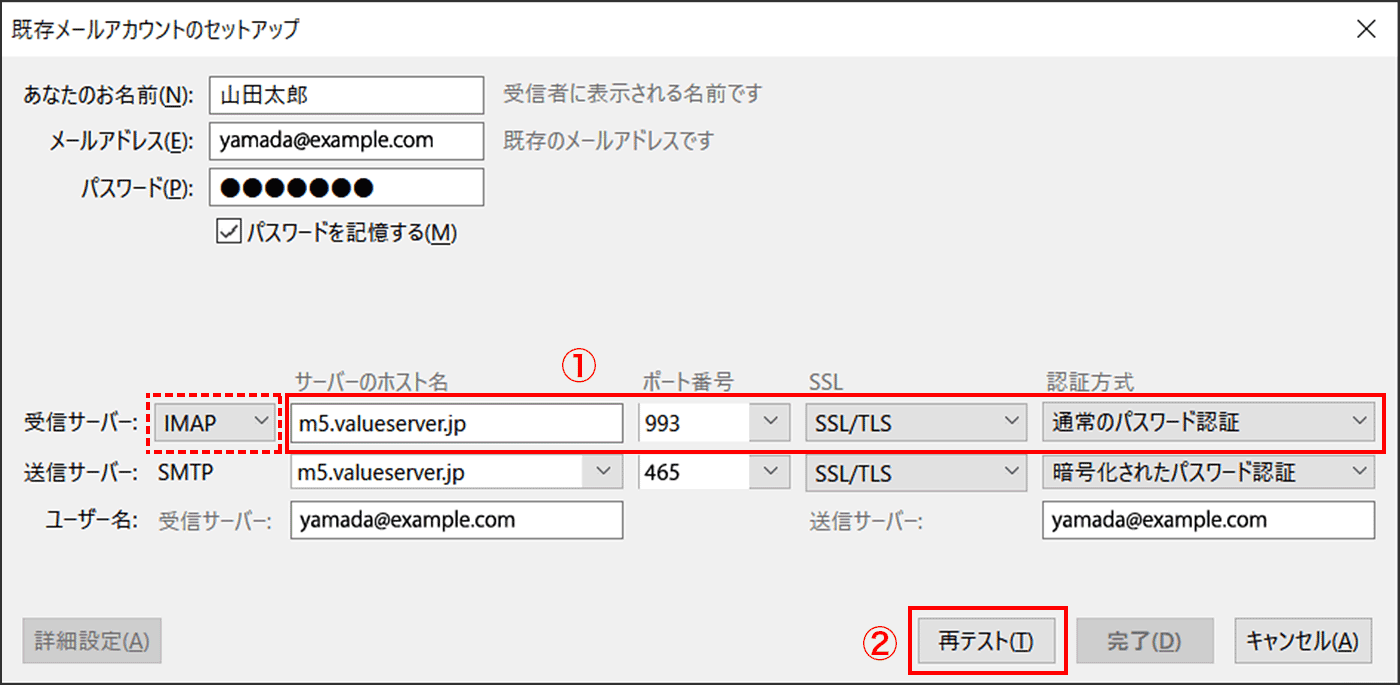This screenshot has height=685, width=1400.
Task: Click the SSL column header
Action: click(x=825, y=382)
